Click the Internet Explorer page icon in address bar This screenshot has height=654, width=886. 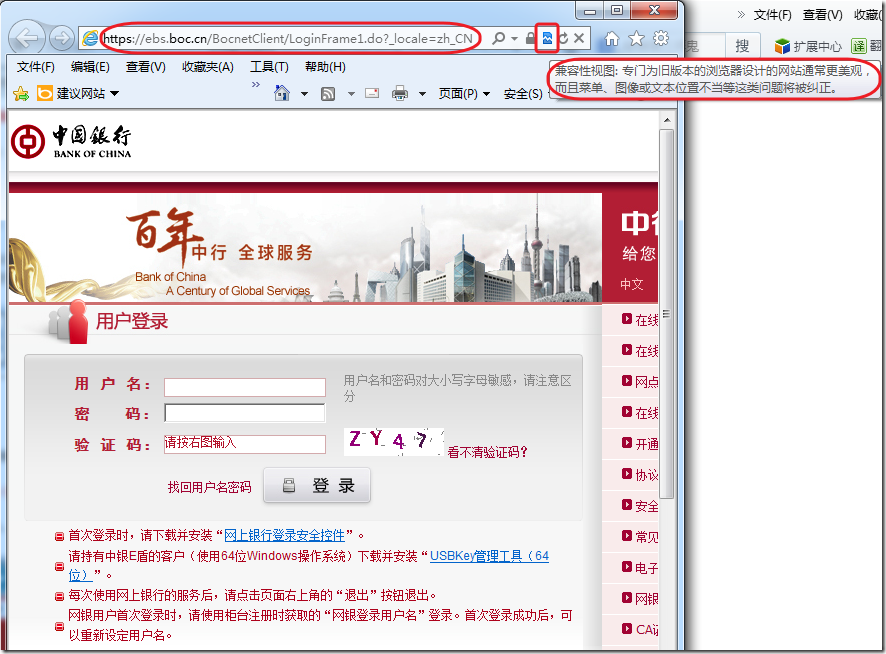90,38
